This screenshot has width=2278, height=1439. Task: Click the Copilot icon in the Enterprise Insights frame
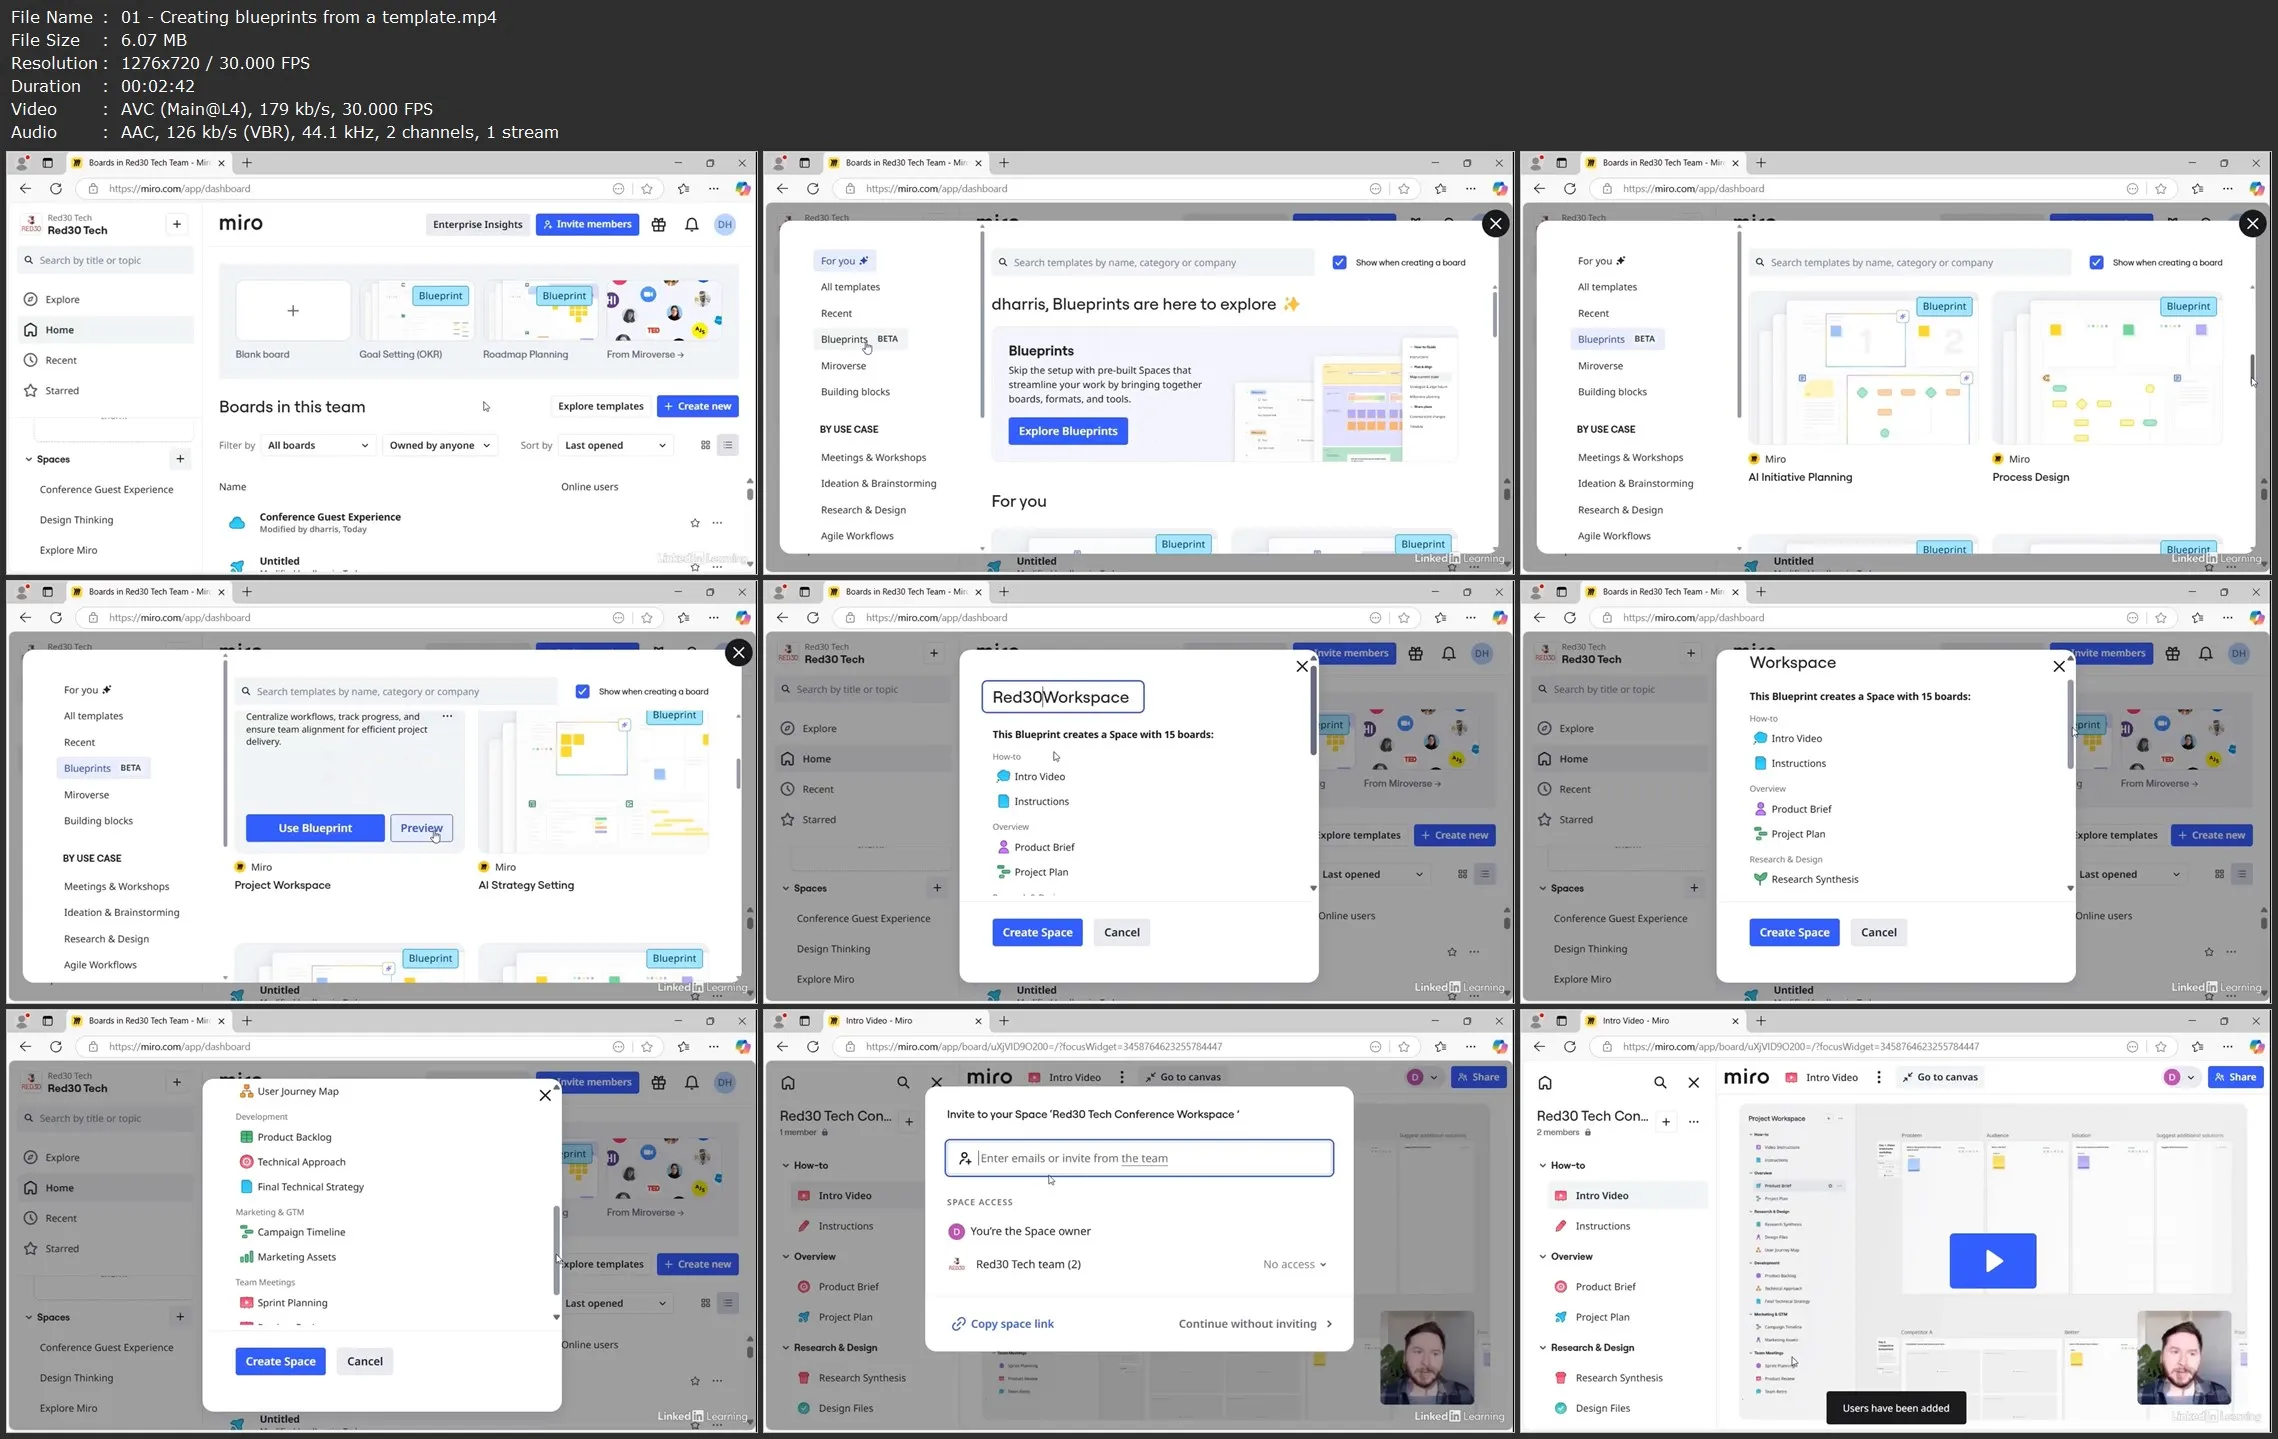pyautogui.click(x=743, y=189)
